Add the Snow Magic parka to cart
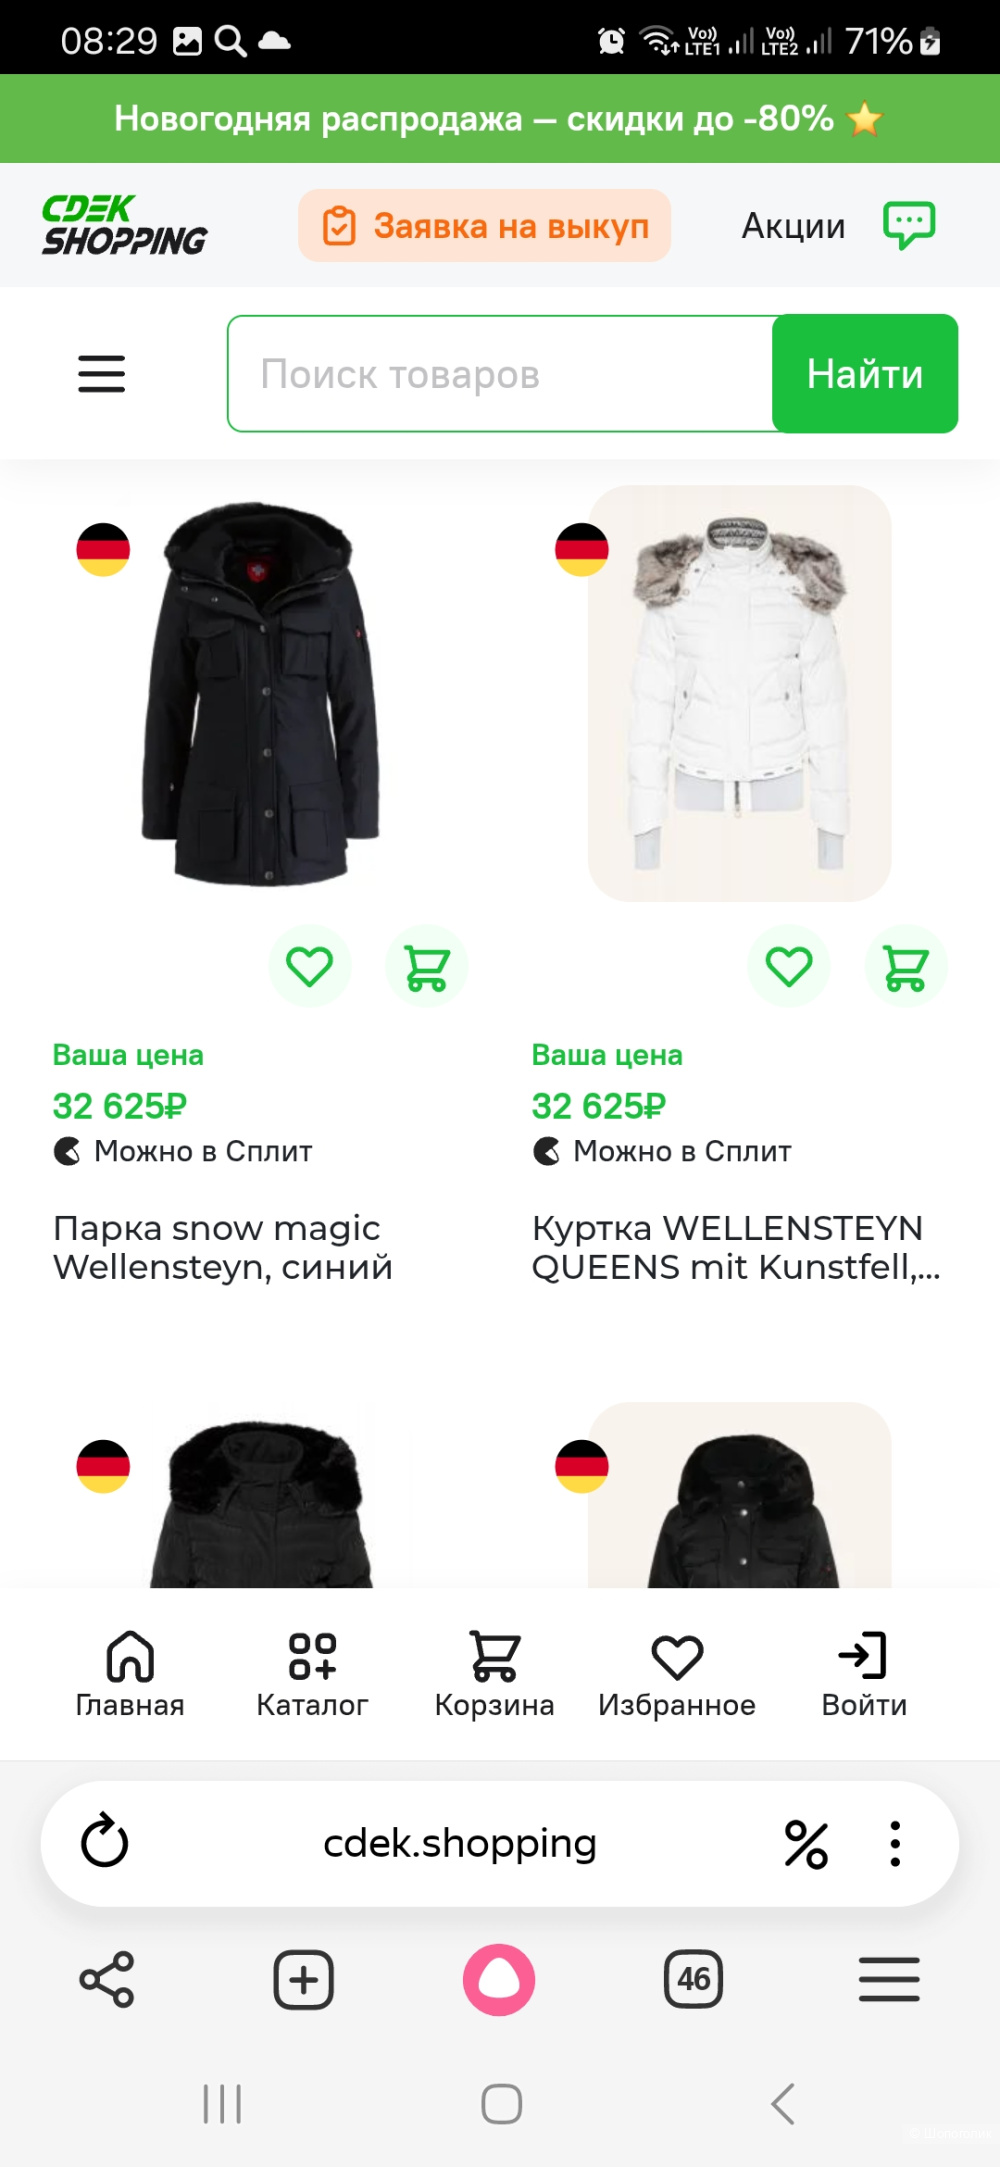 point(427,967)
